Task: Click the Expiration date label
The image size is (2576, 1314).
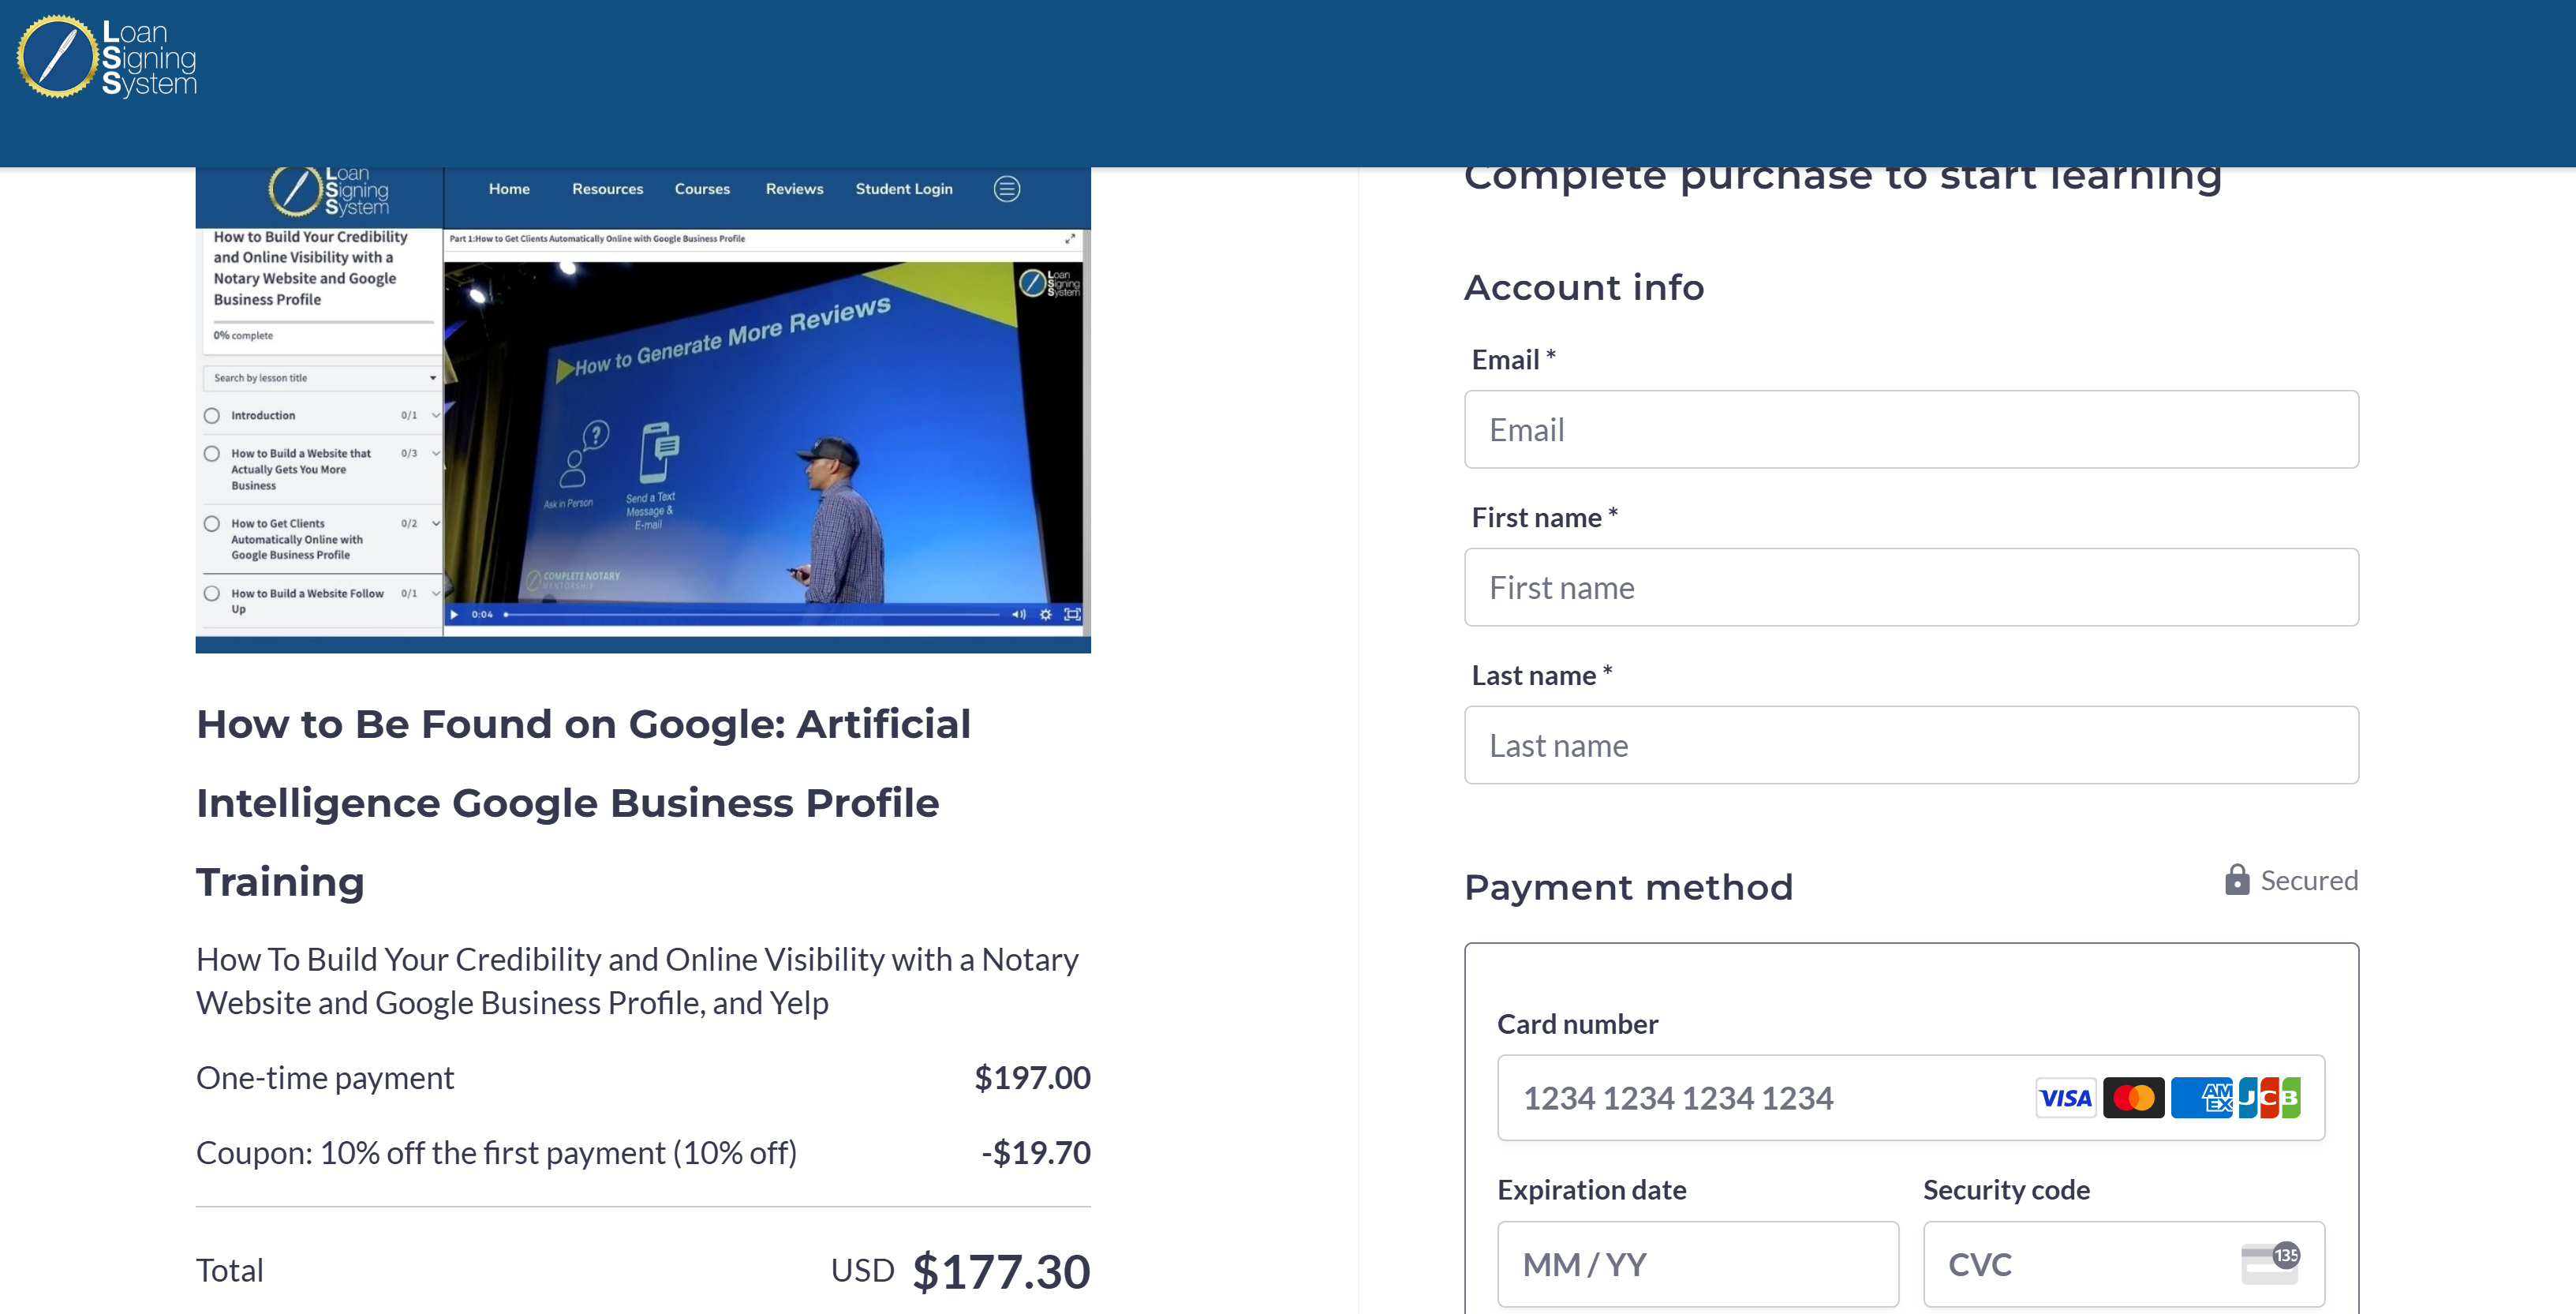Action: (1591, 1189)
